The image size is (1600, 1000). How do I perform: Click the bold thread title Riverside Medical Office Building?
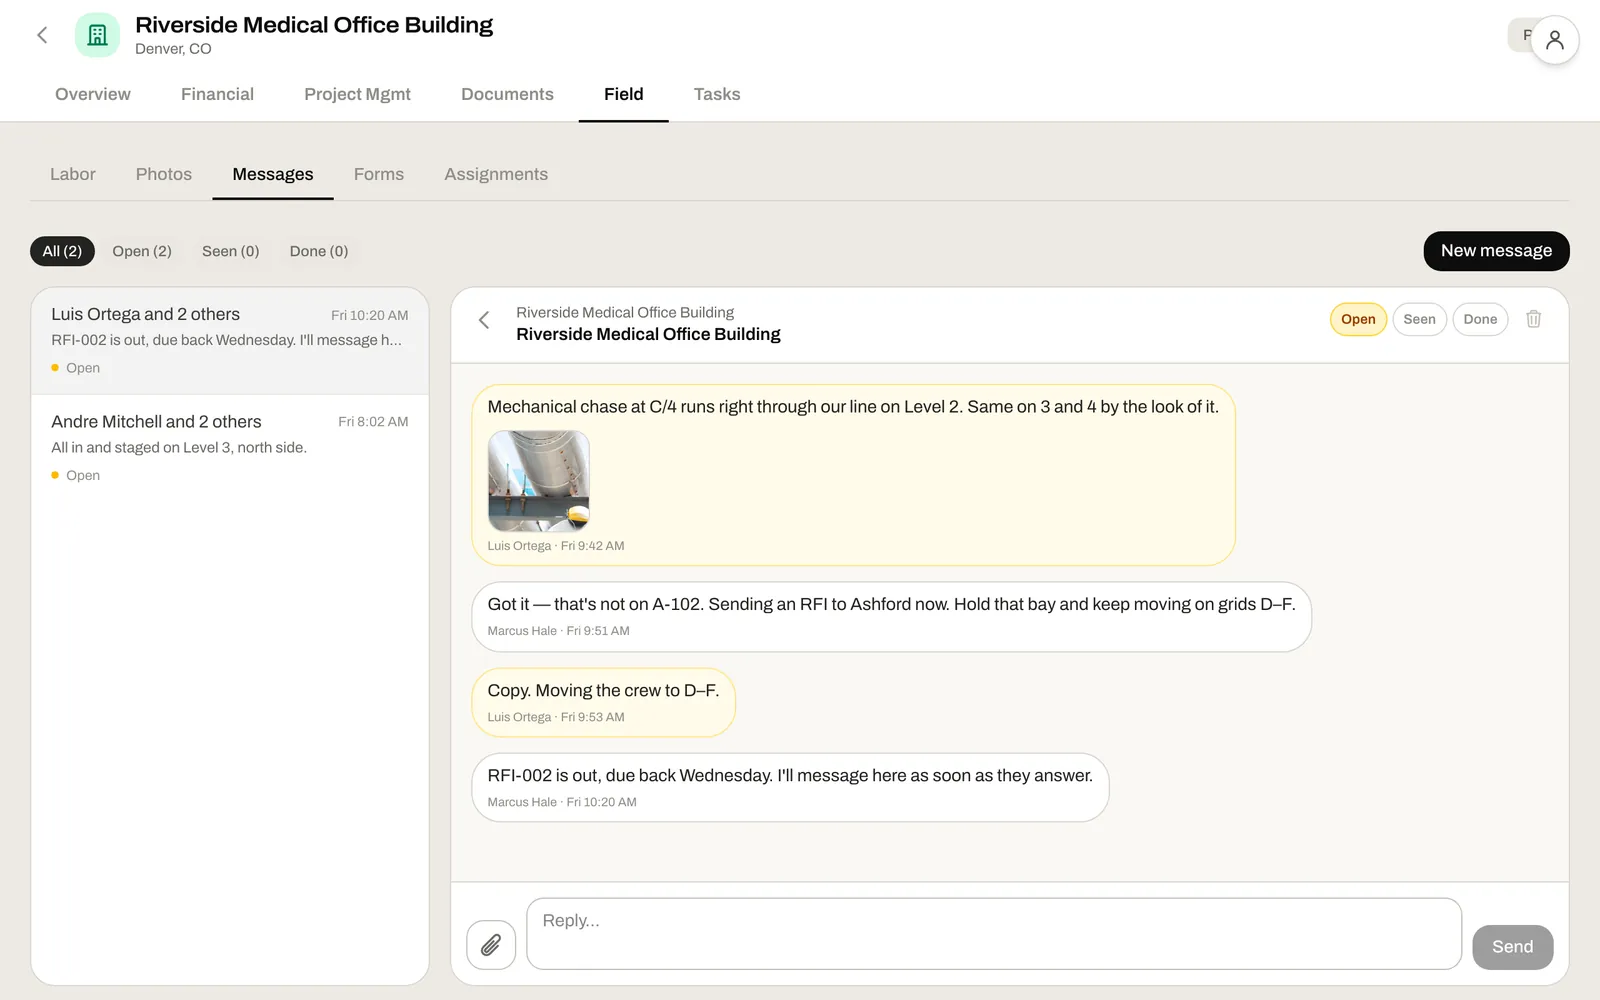click(x=648, y=334)
